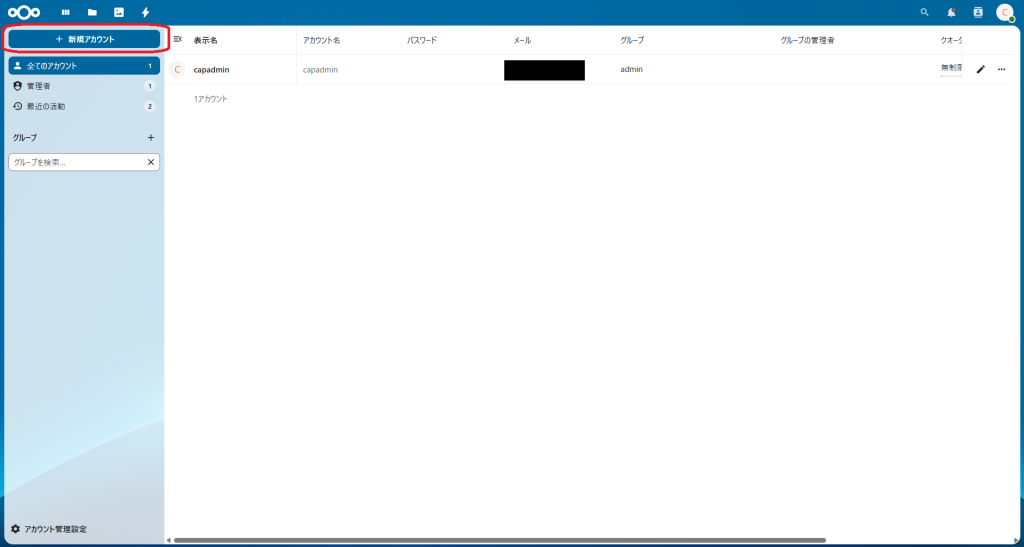Toggle the navigation sidebar collapse icon
Image resolution: width=1024 pixels, height=547 pixels.
coord(178,39)
